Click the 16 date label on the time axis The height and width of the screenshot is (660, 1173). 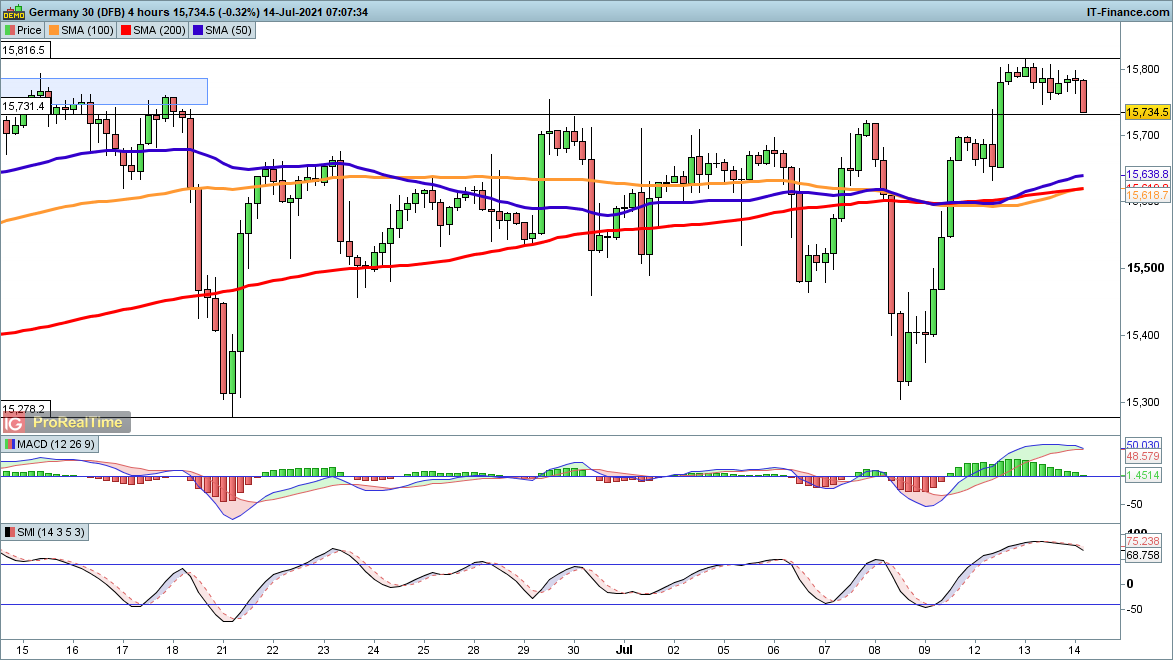click(73, 650)
